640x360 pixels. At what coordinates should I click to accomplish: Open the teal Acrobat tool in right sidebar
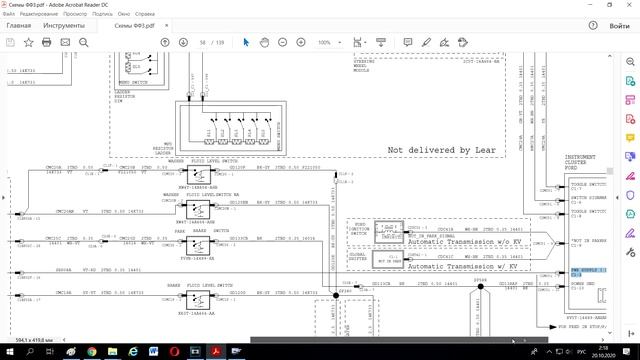pos(630,214)
